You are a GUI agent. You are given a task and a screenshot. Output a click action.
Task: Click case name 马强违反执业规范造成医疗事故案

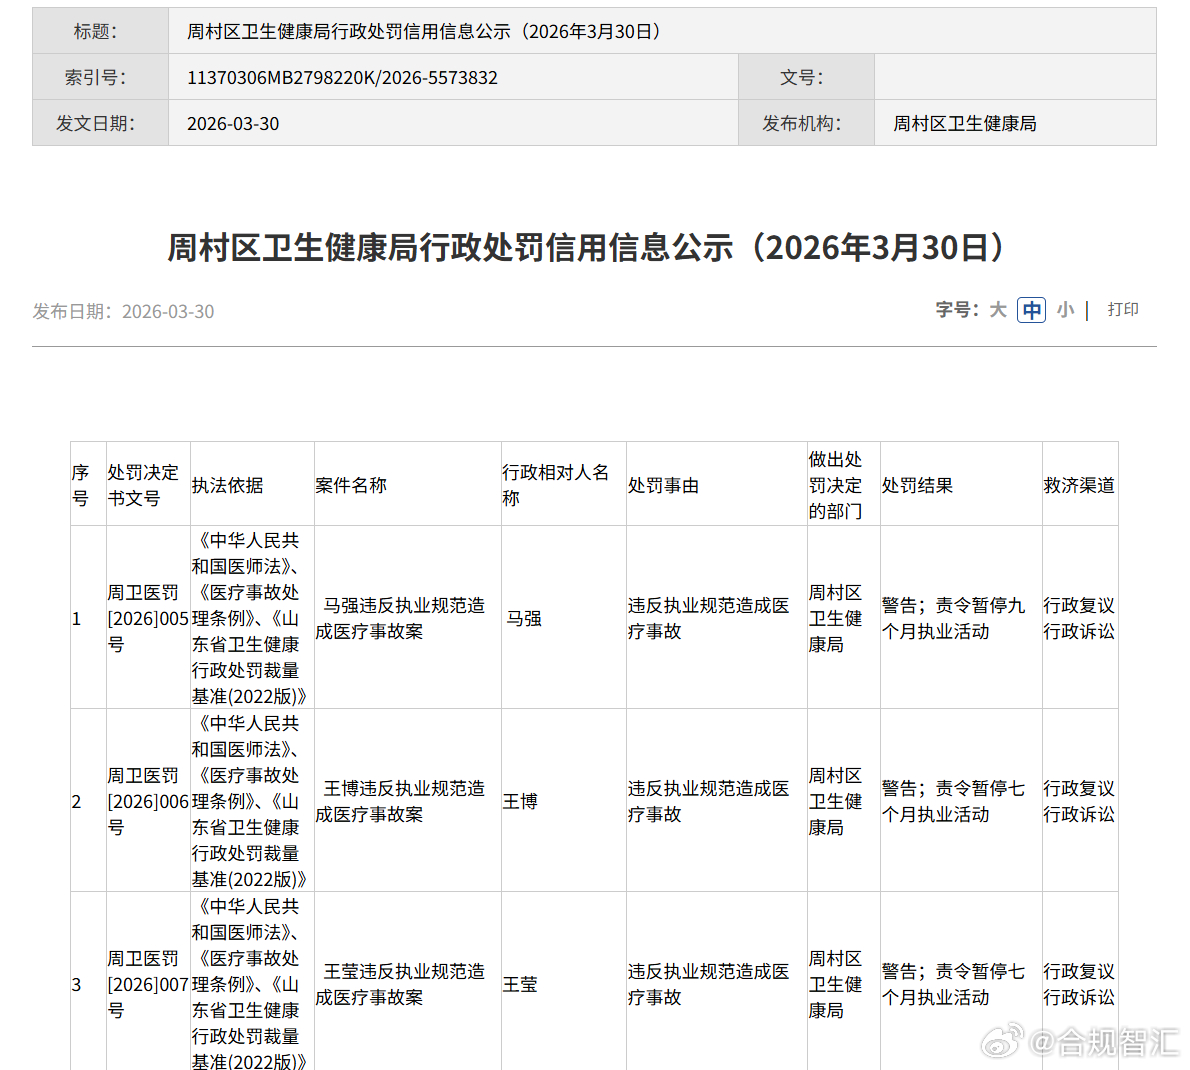[400, 618]
